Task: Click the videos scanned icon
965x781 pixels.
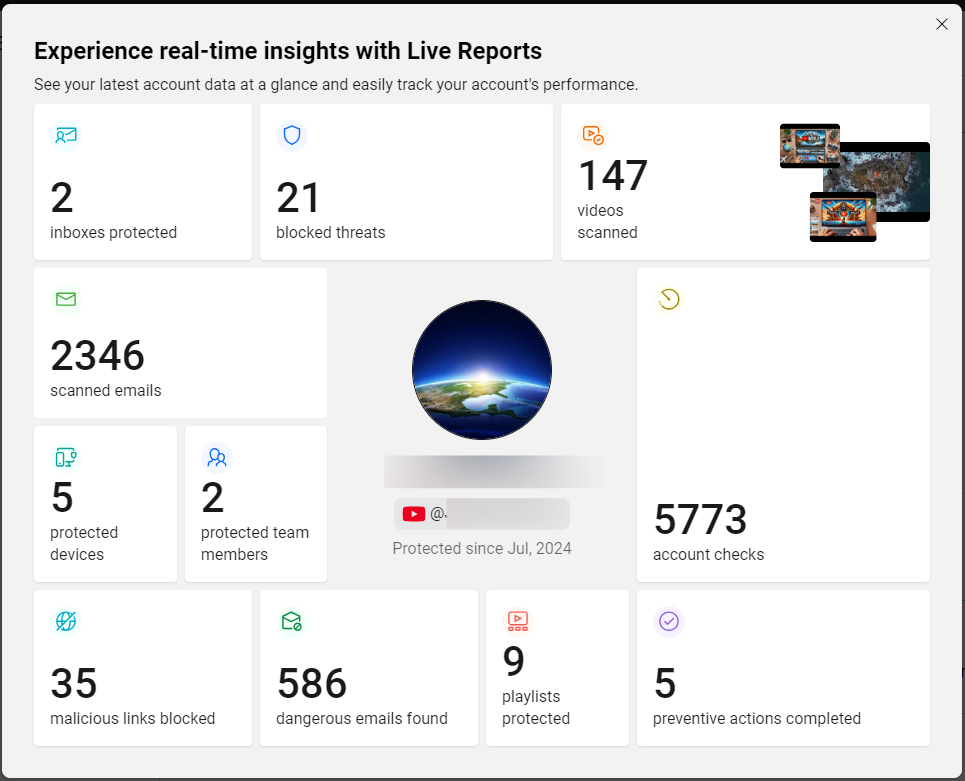Action: tap(592, 135)
